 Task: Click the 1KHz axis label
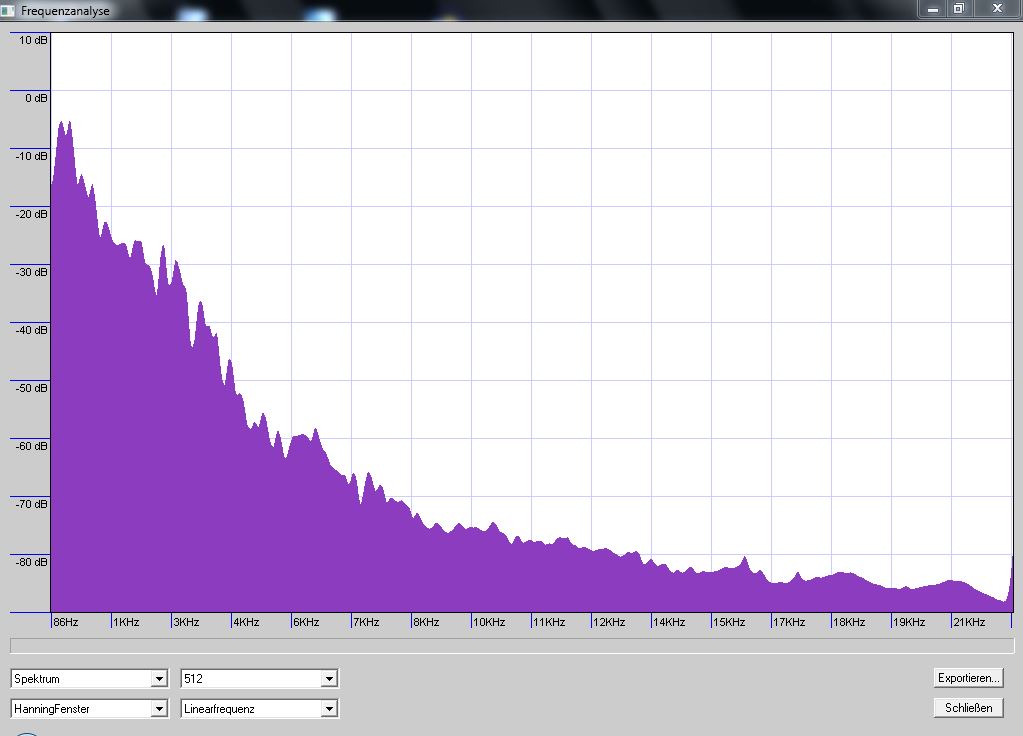[126, 622]
